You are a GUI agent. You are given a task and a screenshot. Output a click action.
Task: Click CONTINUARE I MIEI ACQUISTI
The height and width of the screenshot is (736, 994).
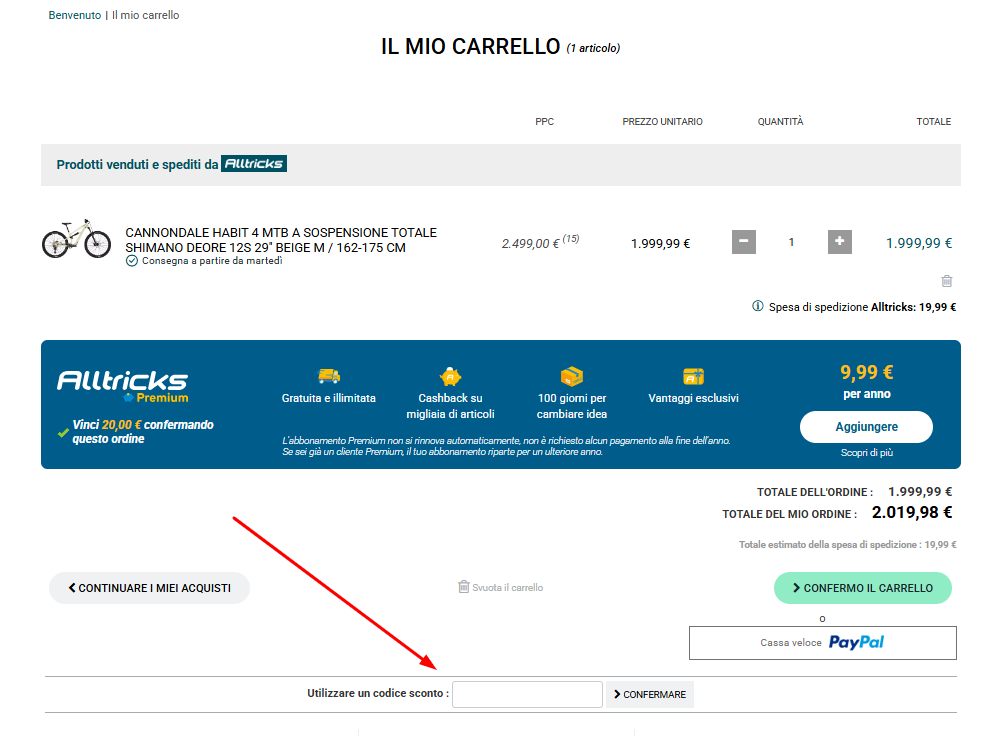point(148,588)
